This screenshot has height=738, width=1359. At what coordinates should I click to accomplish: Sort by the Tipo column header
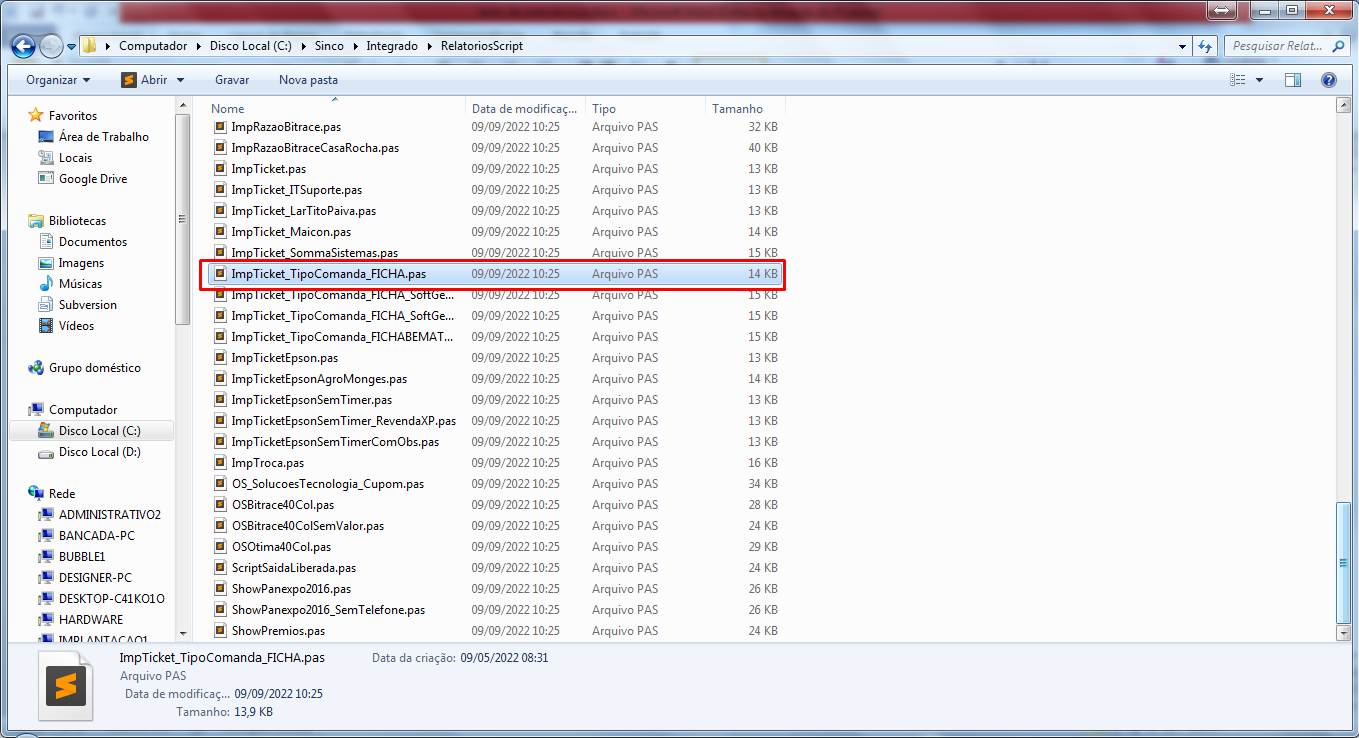604,108
